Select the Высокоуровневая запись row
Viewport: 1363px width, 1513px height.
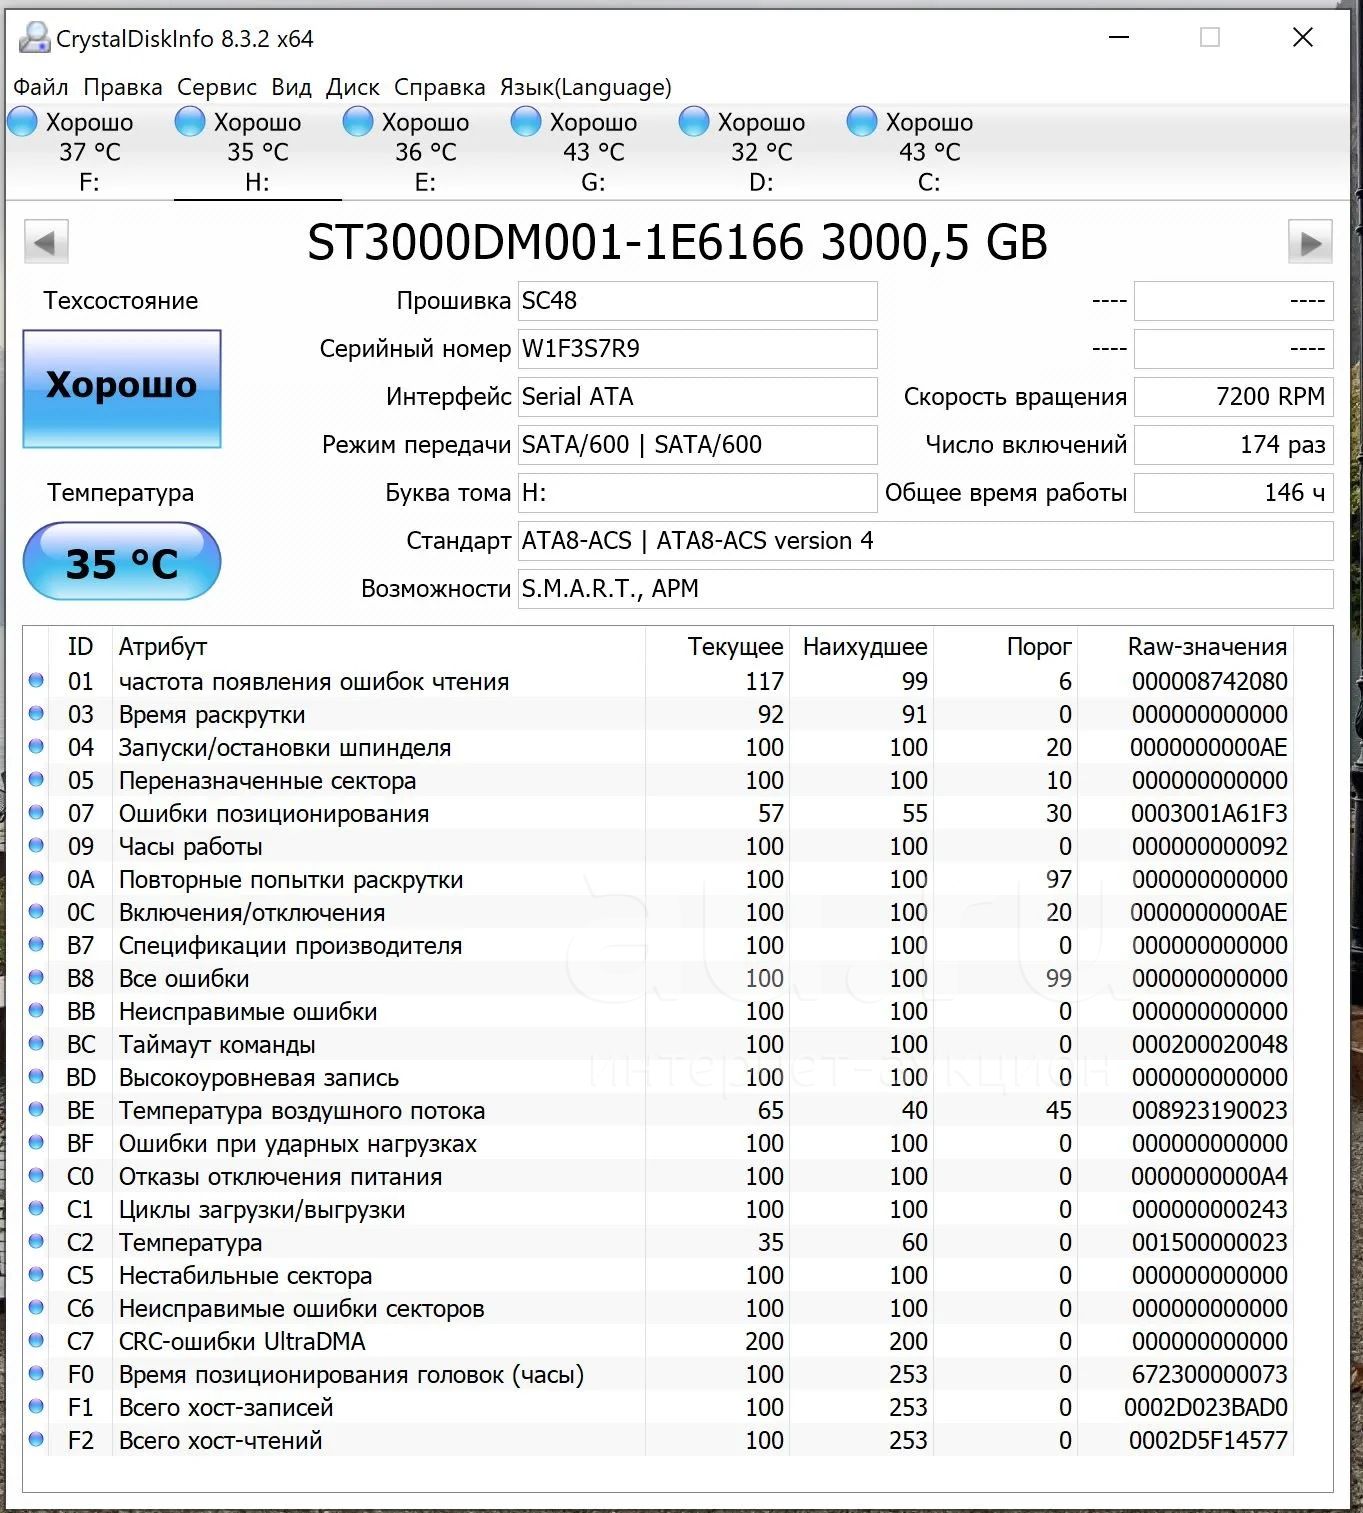click(x=658, y=1077)
